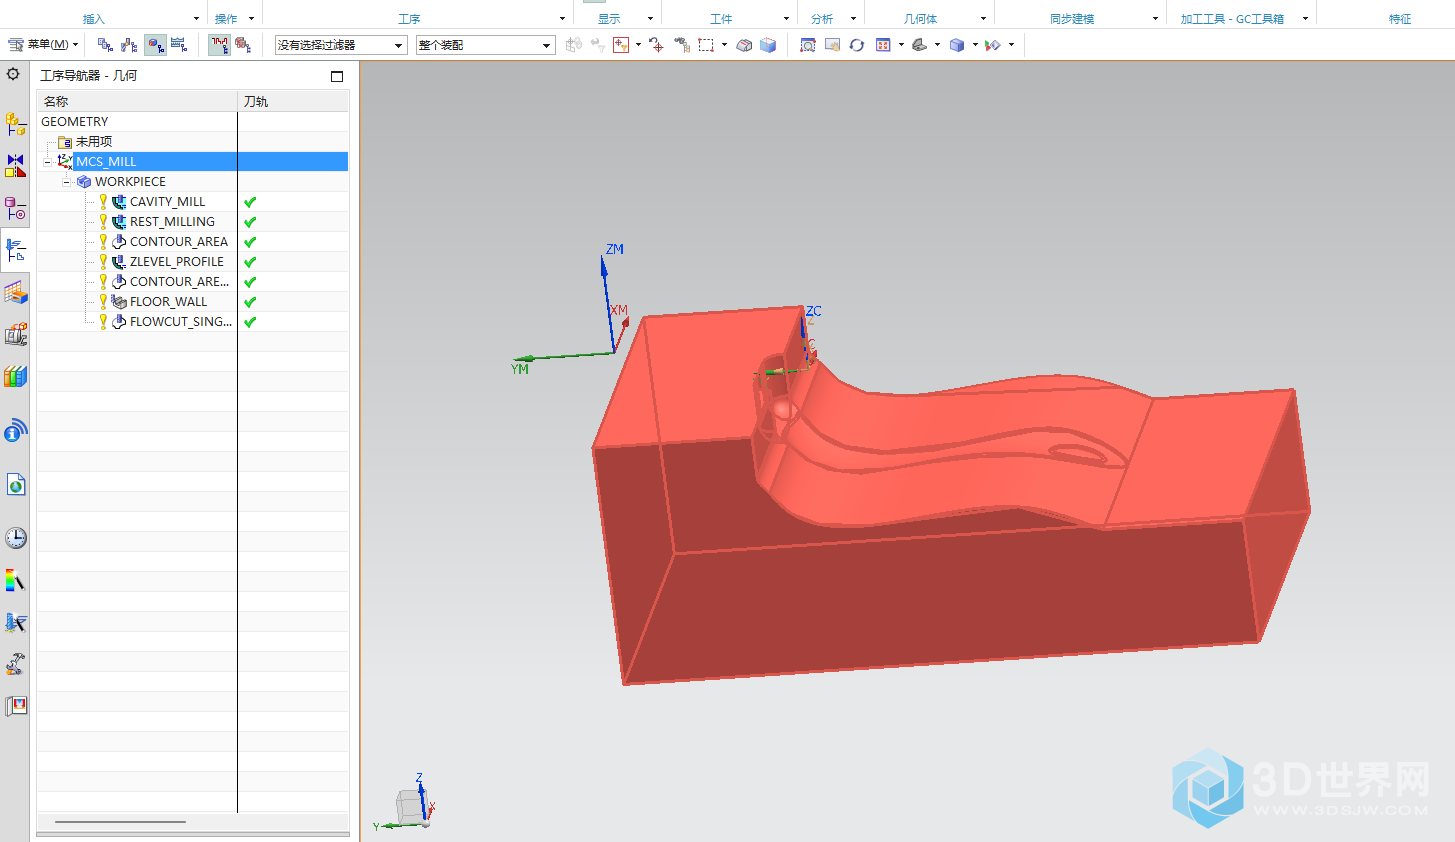Viewport: 1455px width, 842px height.
Task: Expand the 插入 ribbon group arrow
Action: [x=196, y=19]
